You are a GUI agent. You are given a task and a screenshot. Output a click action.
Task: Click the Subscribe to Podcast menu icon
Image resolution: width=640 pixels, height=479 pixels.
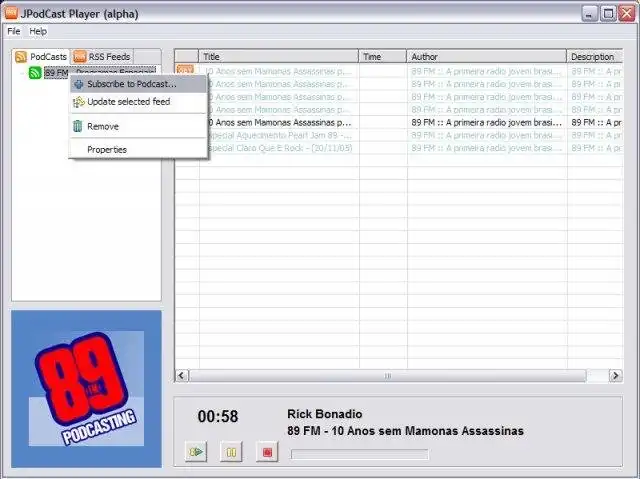click(x=79, y=84)
